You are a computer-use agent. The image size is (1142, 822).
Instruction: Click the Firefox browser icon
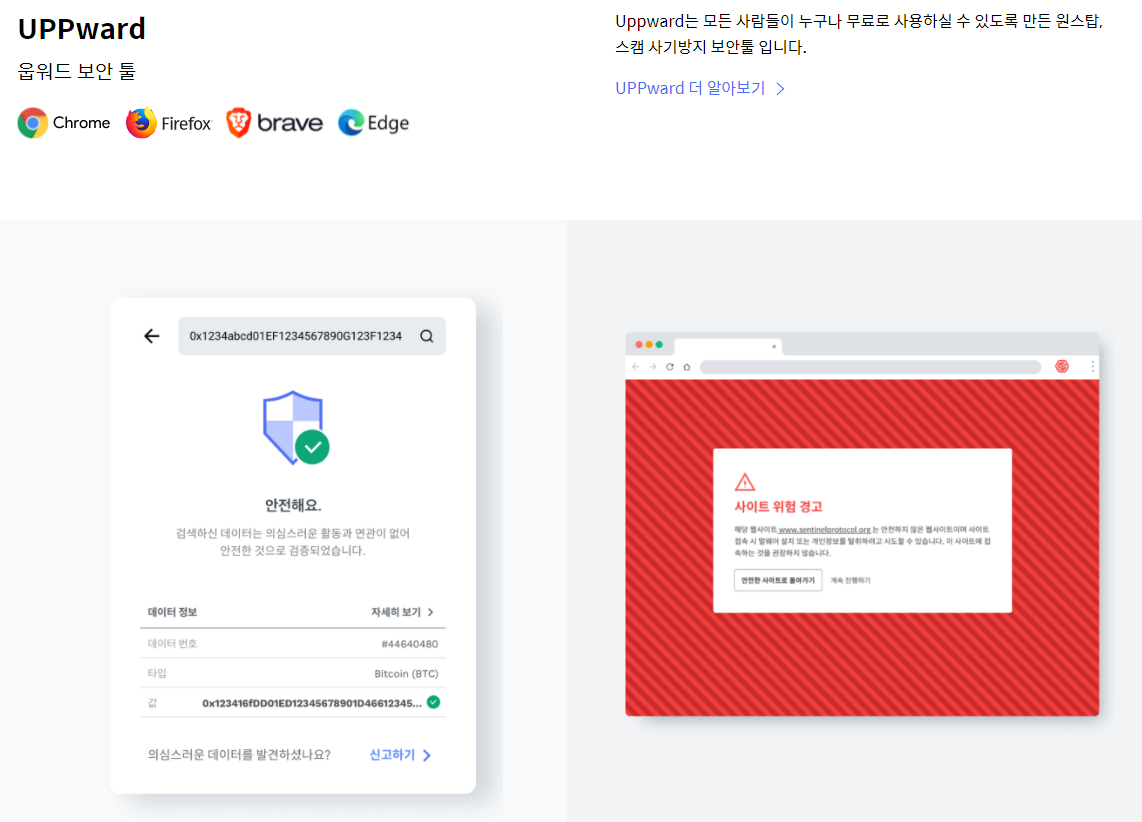click(141, 123)
